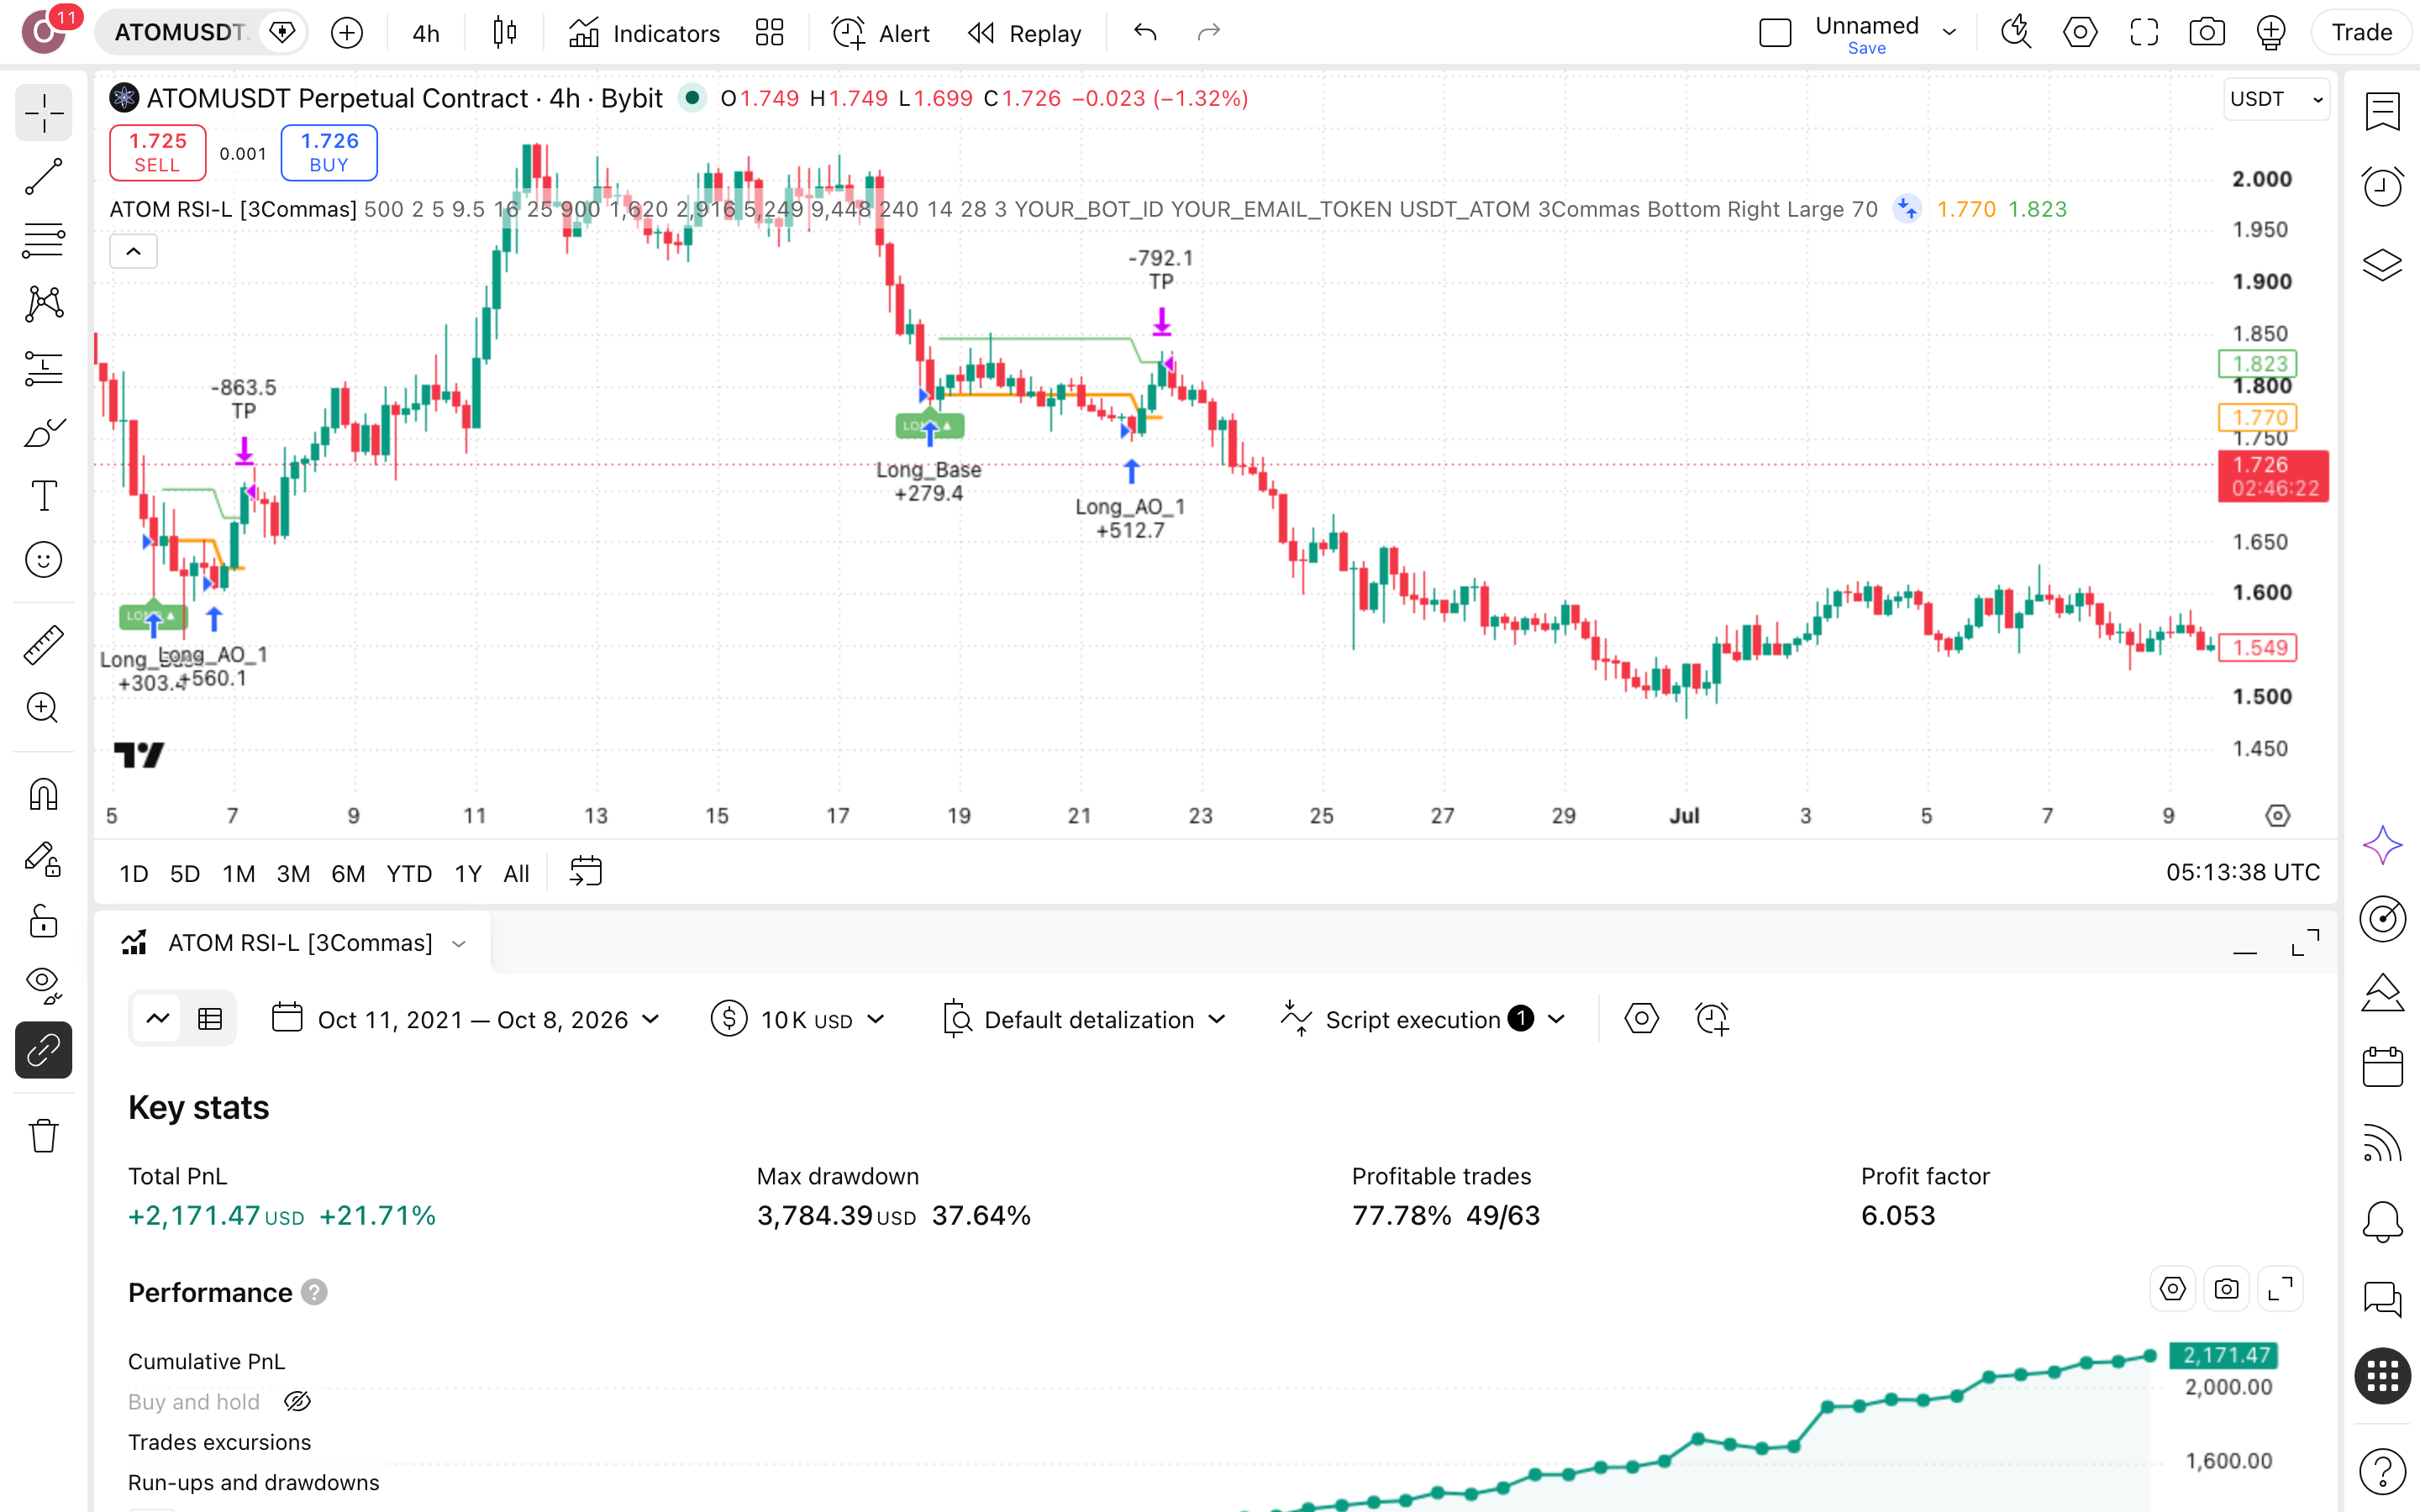Open quick search lightning icon
The height and width of the screenshot is (1512, 2420).
coord(2016,33)
